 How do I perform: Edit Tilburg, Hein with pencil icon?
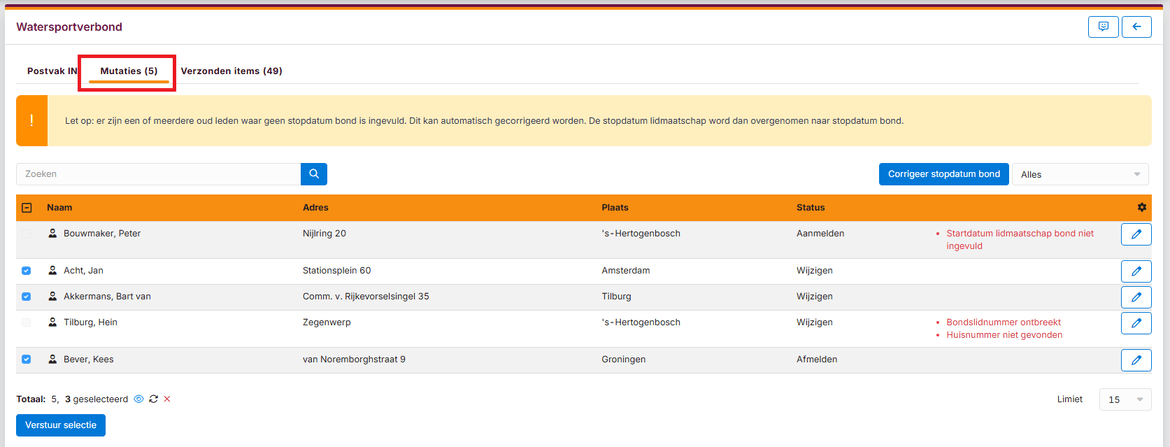(x=1136, y=323)
